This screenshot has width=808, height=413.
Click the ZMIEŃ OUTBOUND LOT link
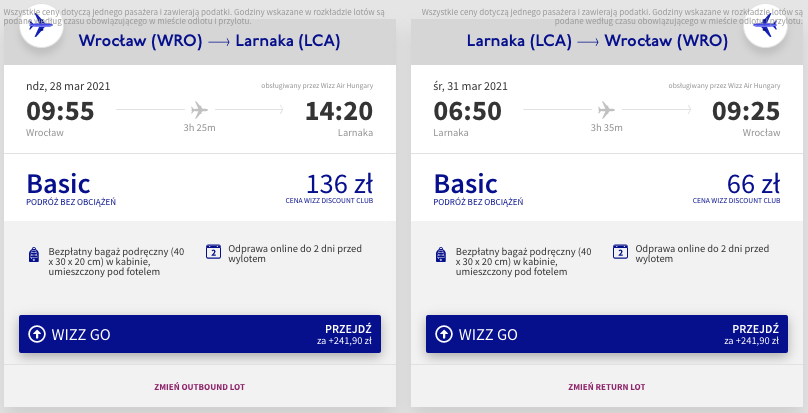(x=200, y=387)
